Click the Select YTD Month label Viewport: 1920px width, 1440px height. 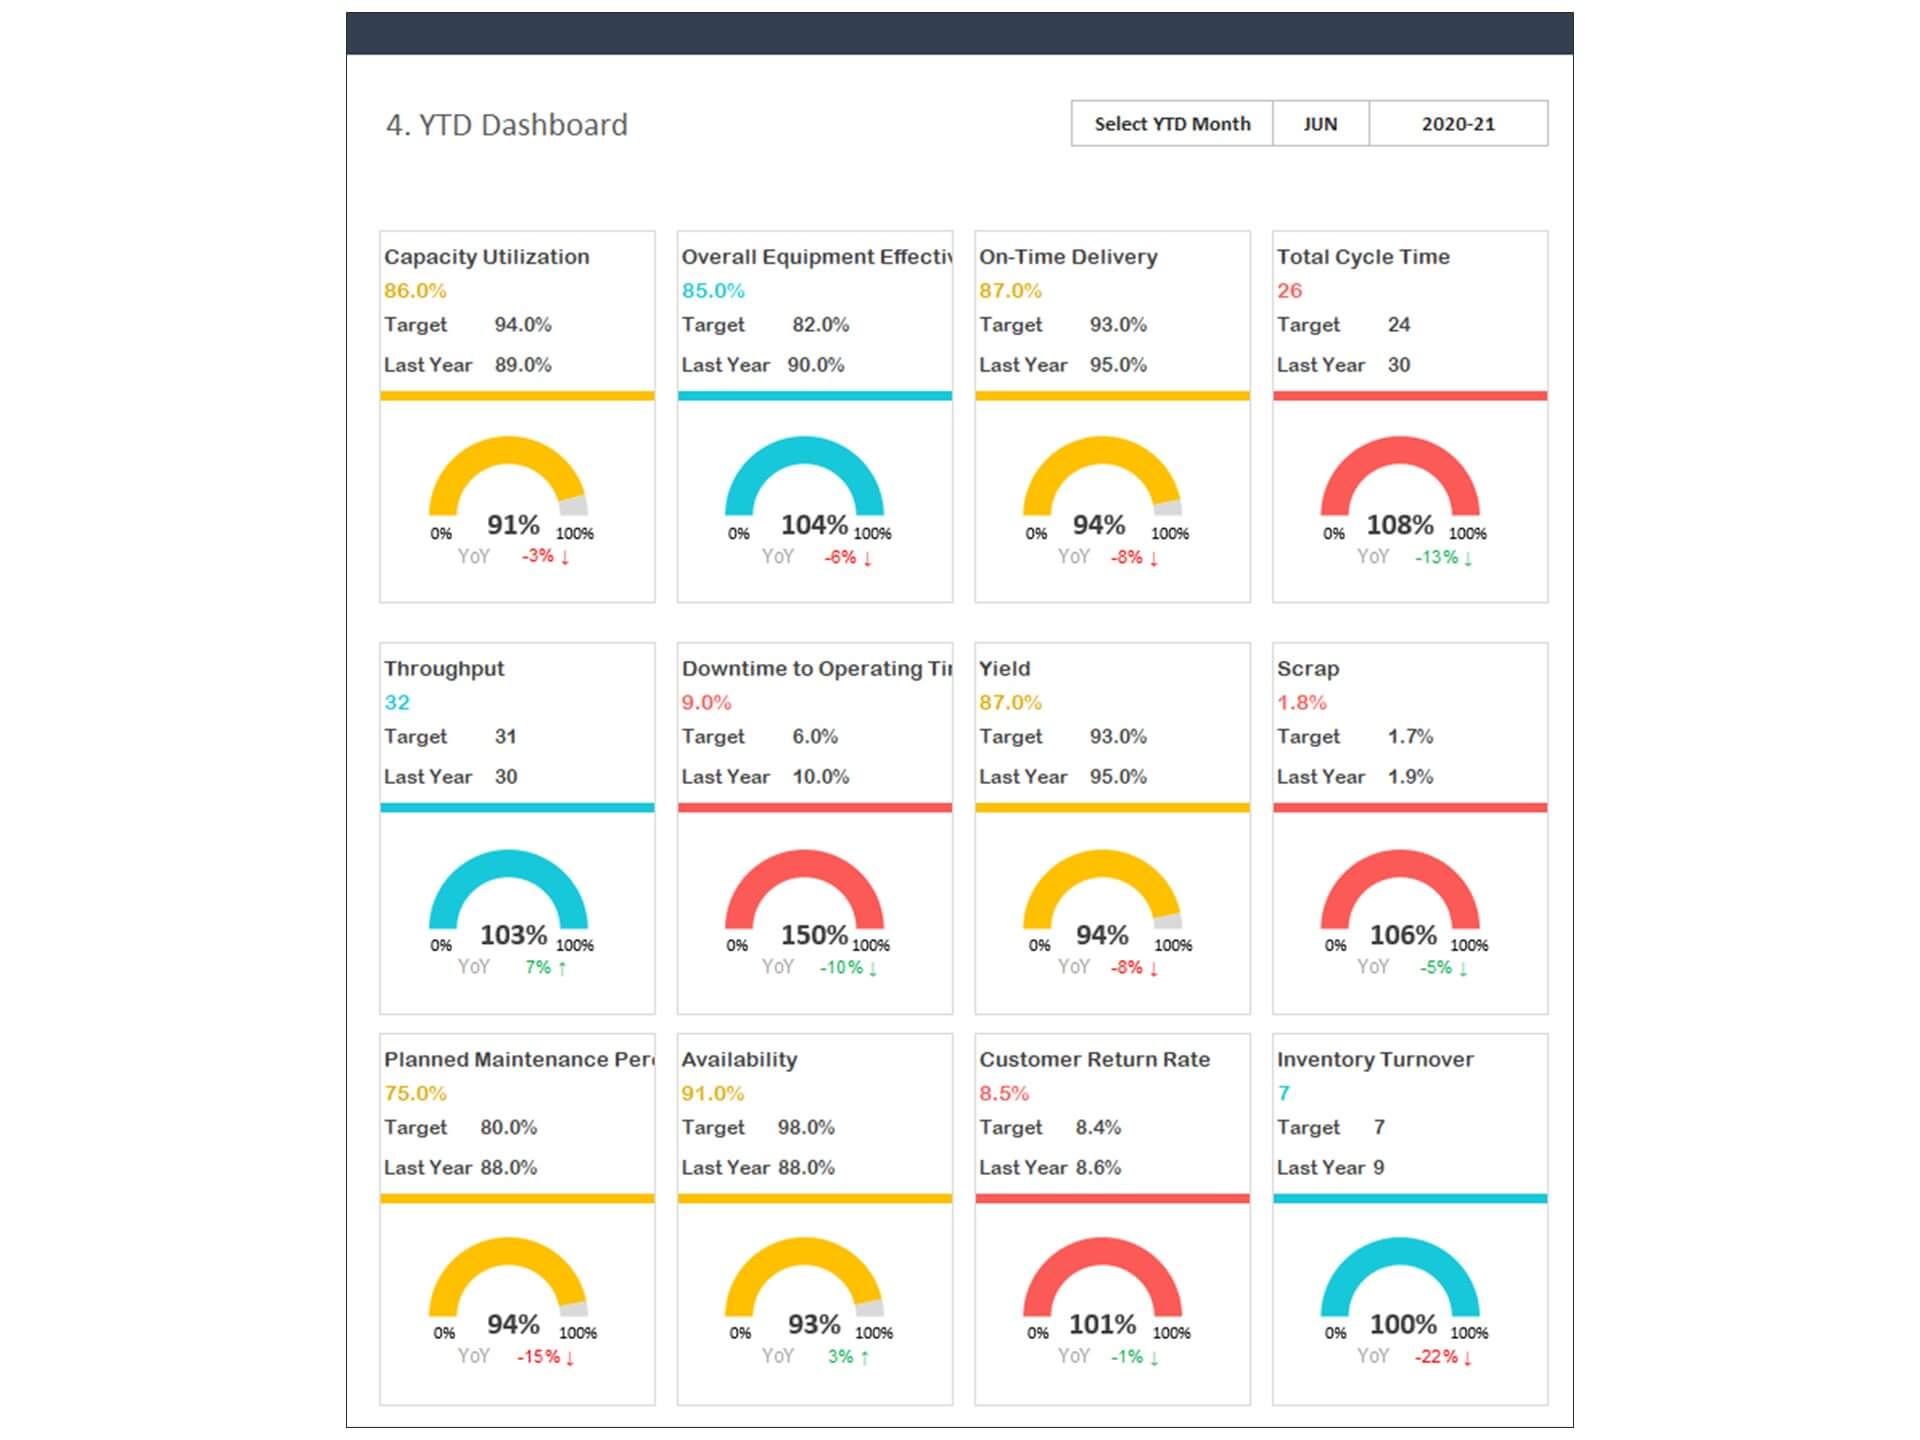pyautogui.click(x=1171, y=124)
